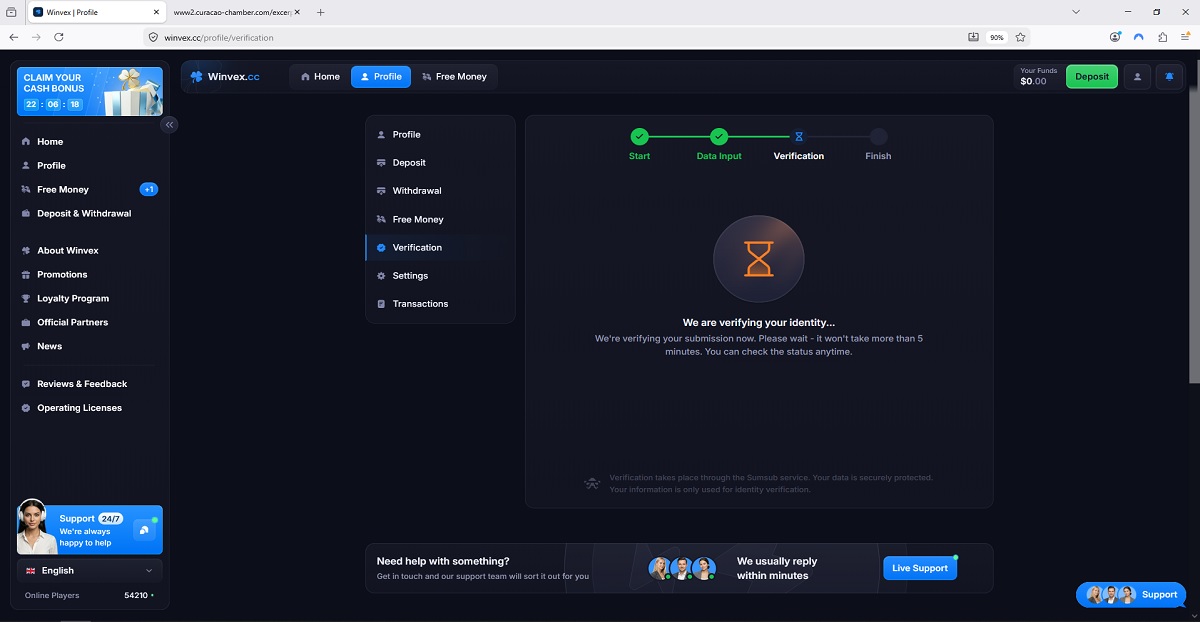Open a new browser tab with plus

pyautogui.click(x=320, y=12)
